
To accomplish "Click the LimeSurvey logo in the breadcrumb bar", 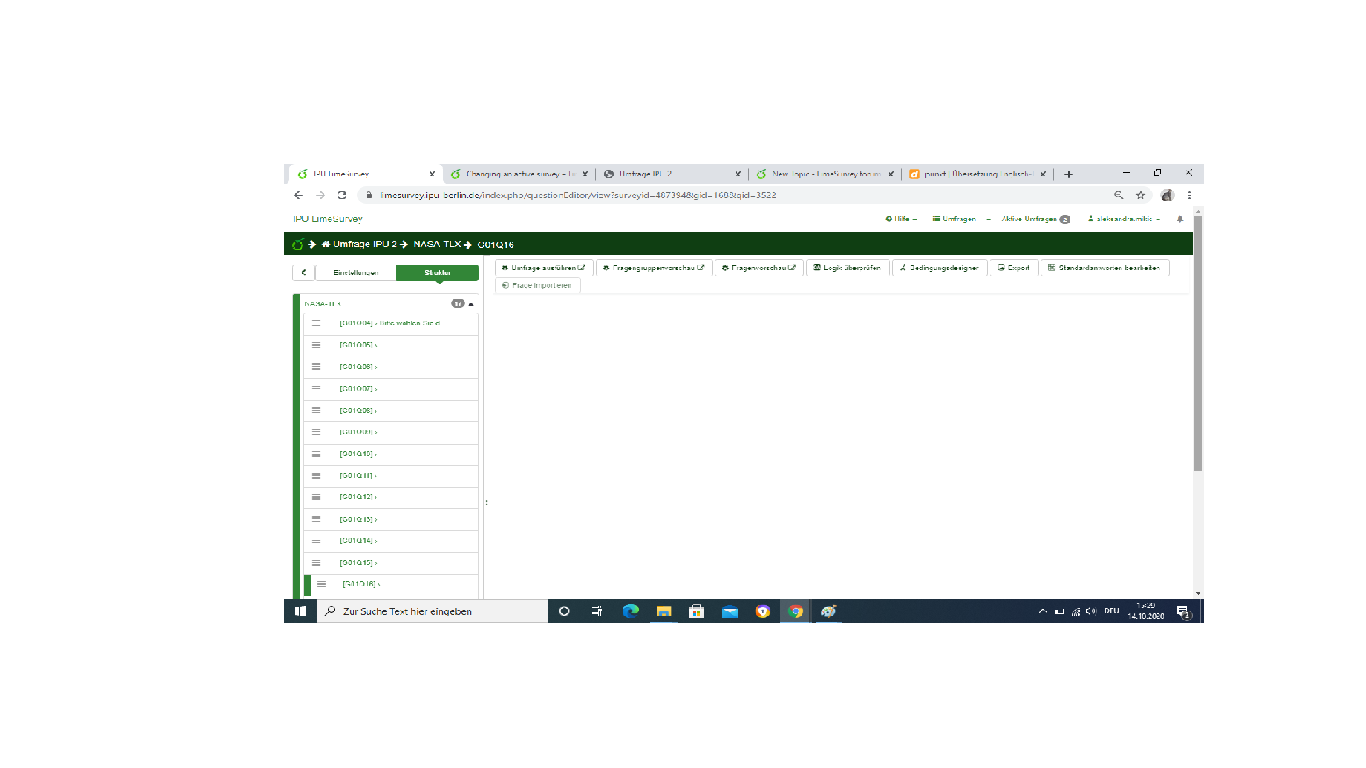I will tap(297, 245).
